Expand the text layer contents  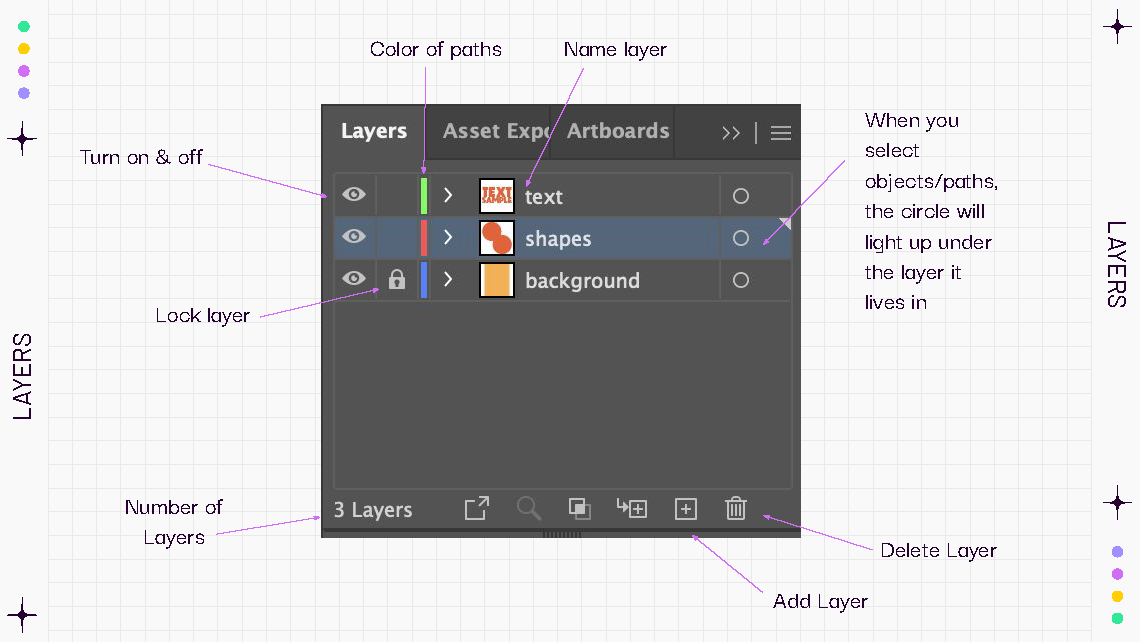coord(447,194)
